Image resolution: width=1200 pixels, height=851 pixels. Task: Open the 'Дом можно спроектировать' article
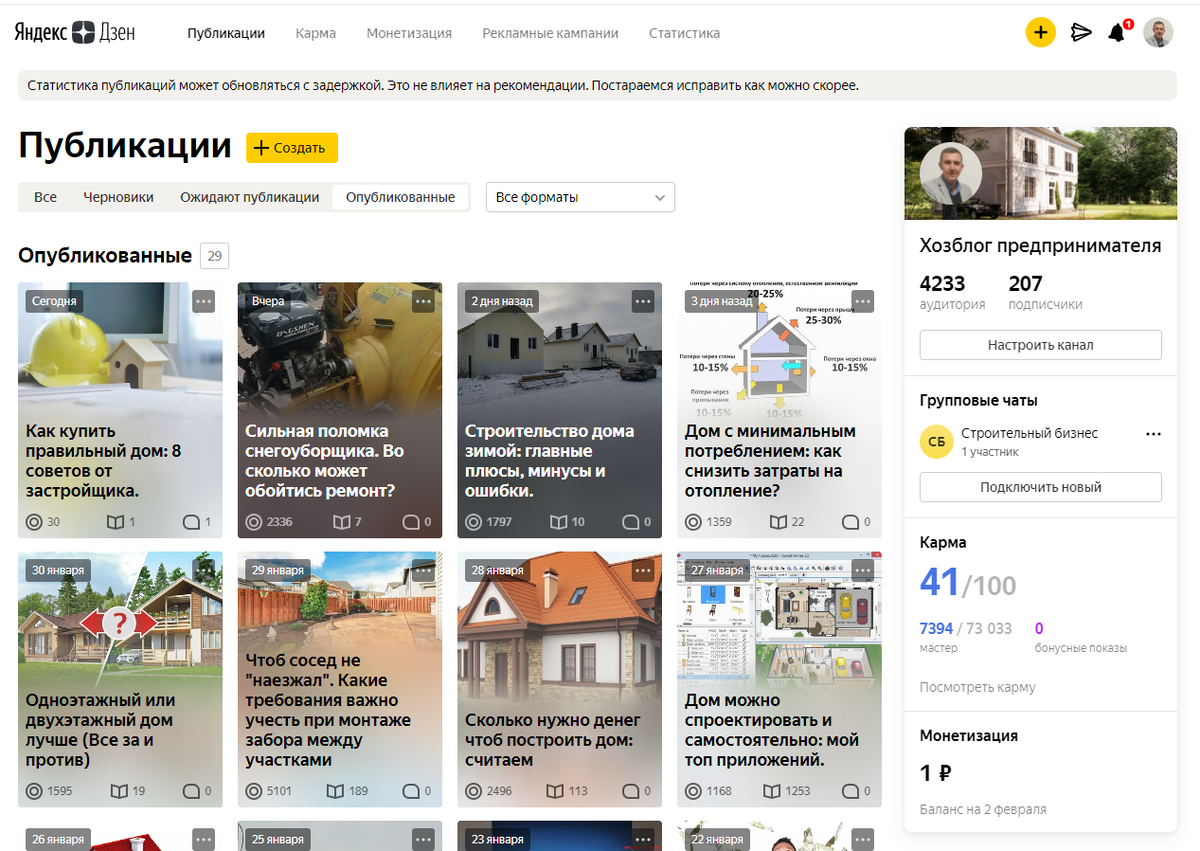(x=780, y=679)
